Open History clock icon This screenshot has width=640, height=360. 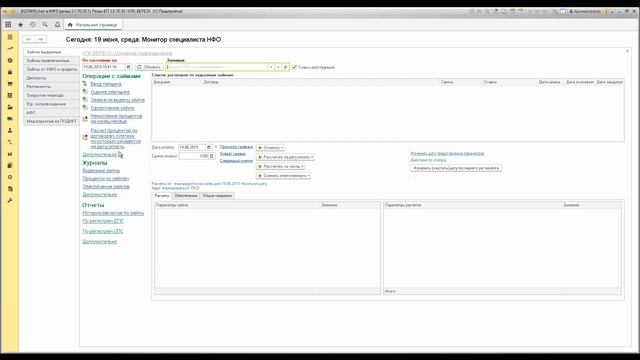[x=33, y=24]
